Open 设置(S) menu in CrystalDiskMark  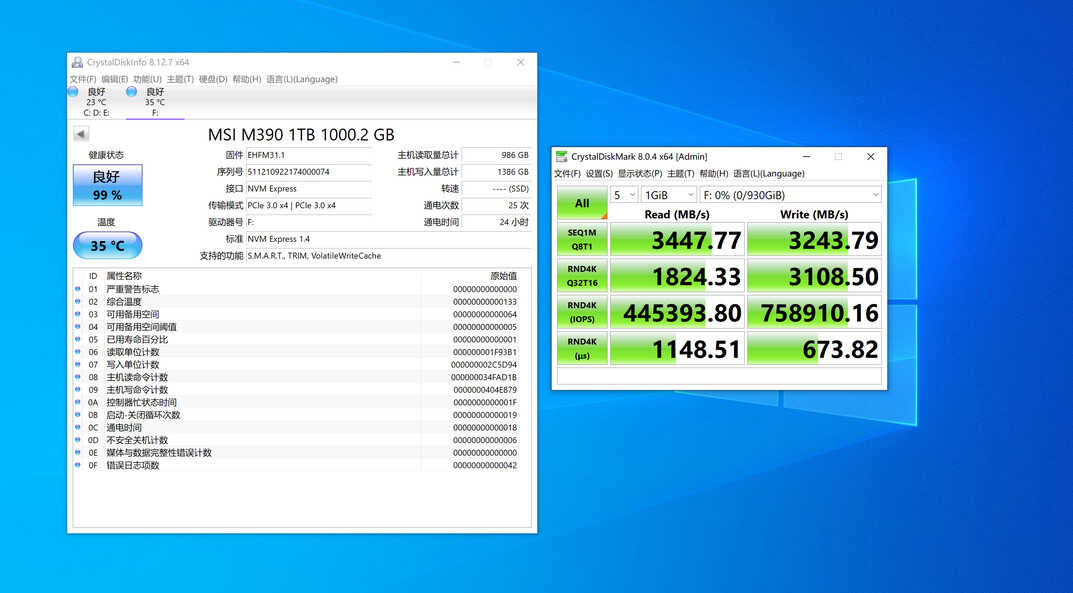point(599,174)
